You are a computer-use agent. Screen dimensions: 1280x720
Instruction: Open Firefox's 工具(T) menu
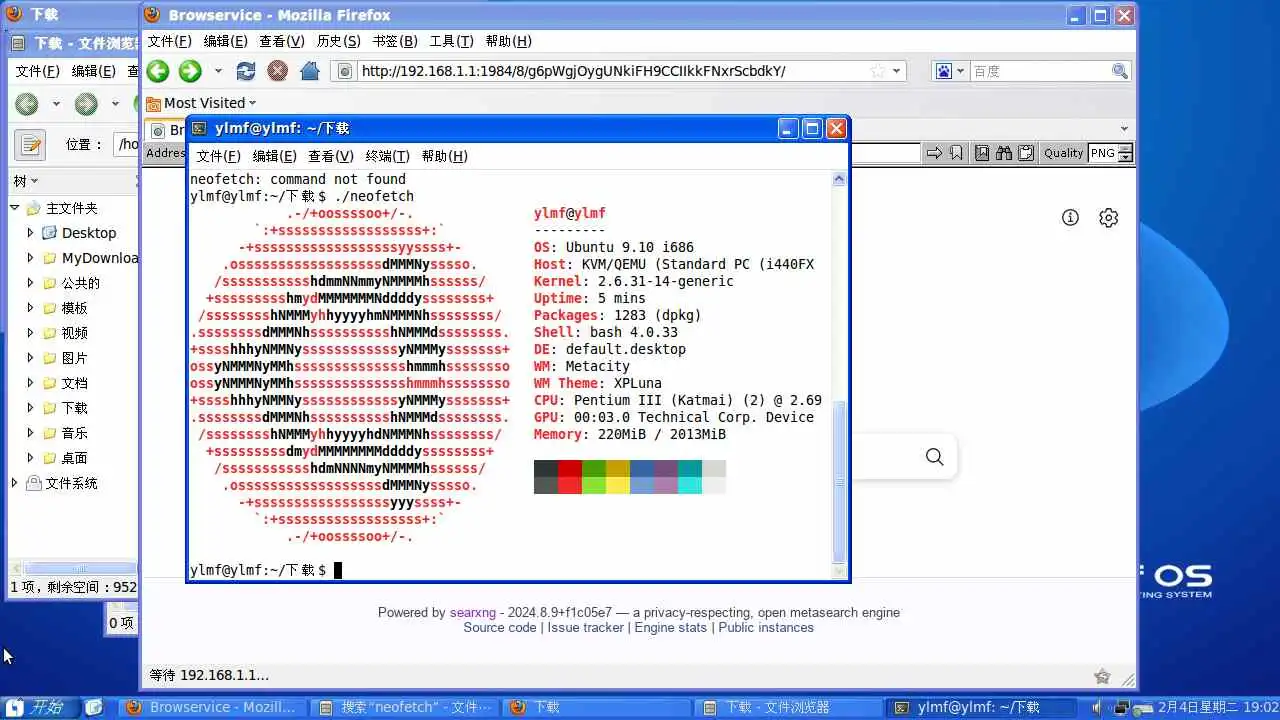click(x=451, y=41)
